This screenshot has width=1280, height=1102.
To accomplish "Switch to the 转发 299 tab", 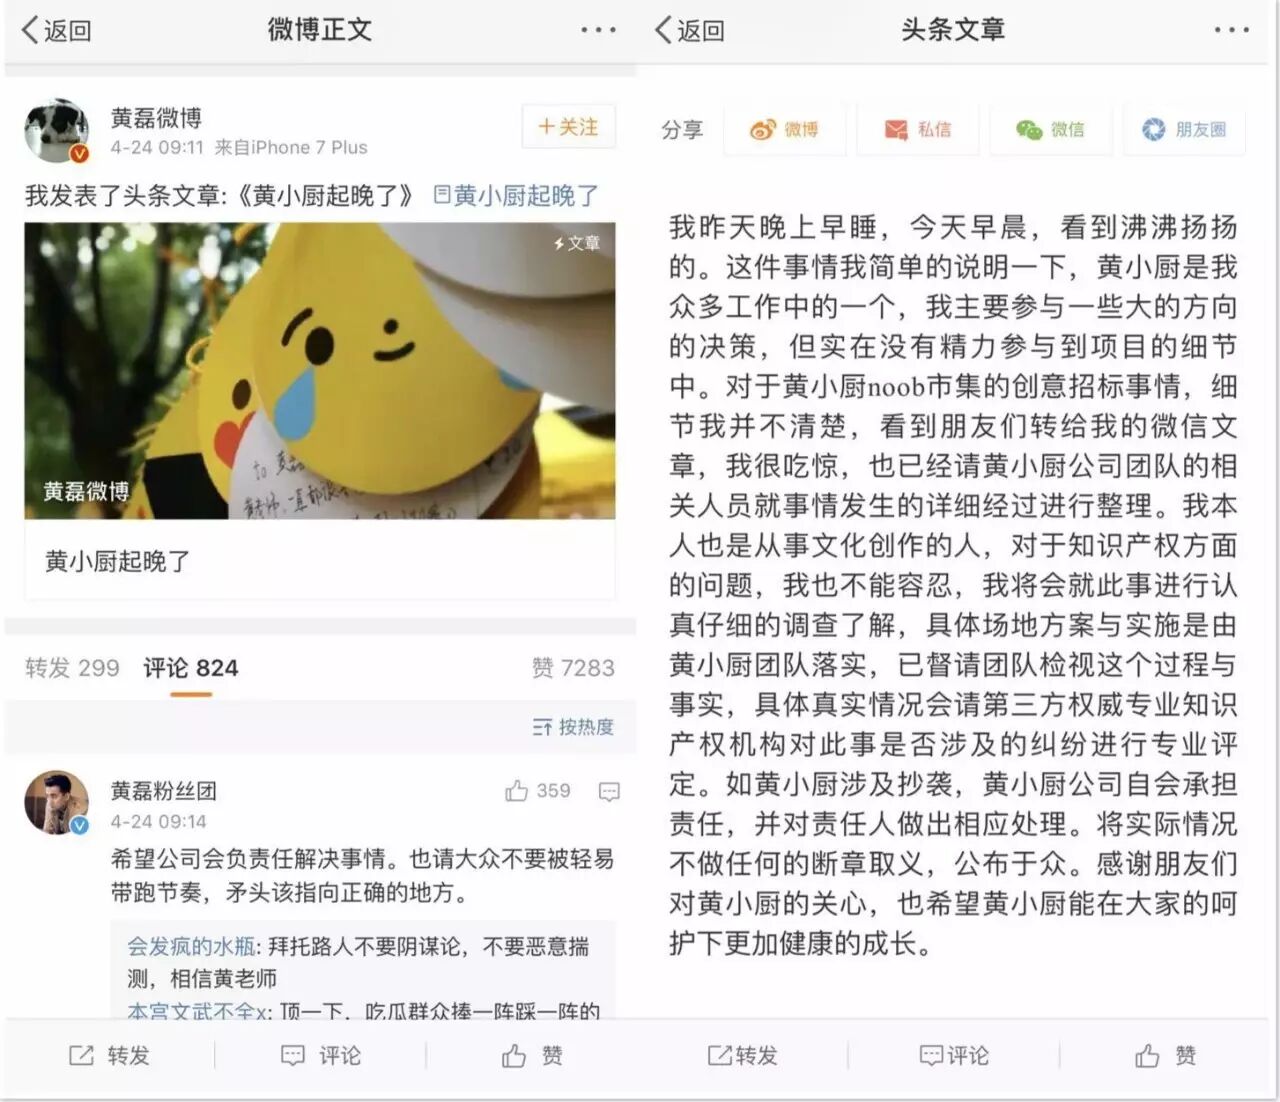I will (72, 668).
